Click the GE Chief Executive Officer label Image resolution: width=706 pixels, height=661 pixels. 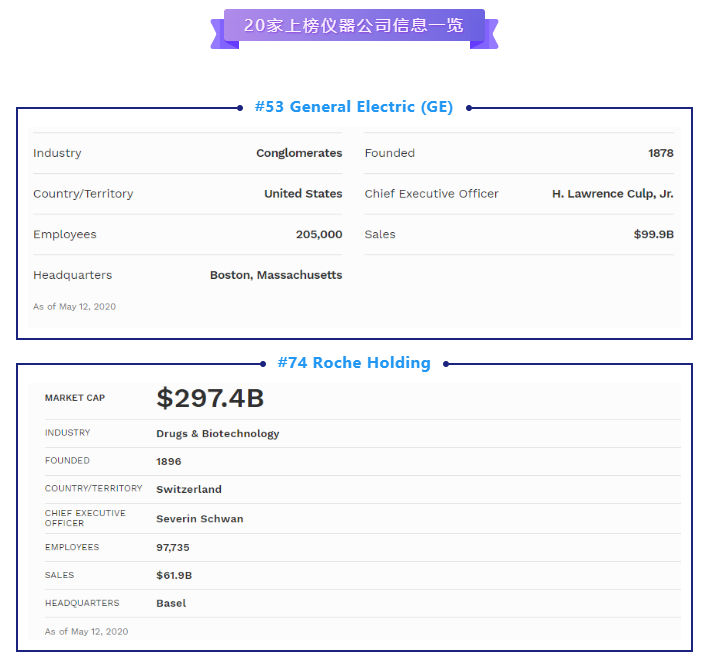coord(431,194)
